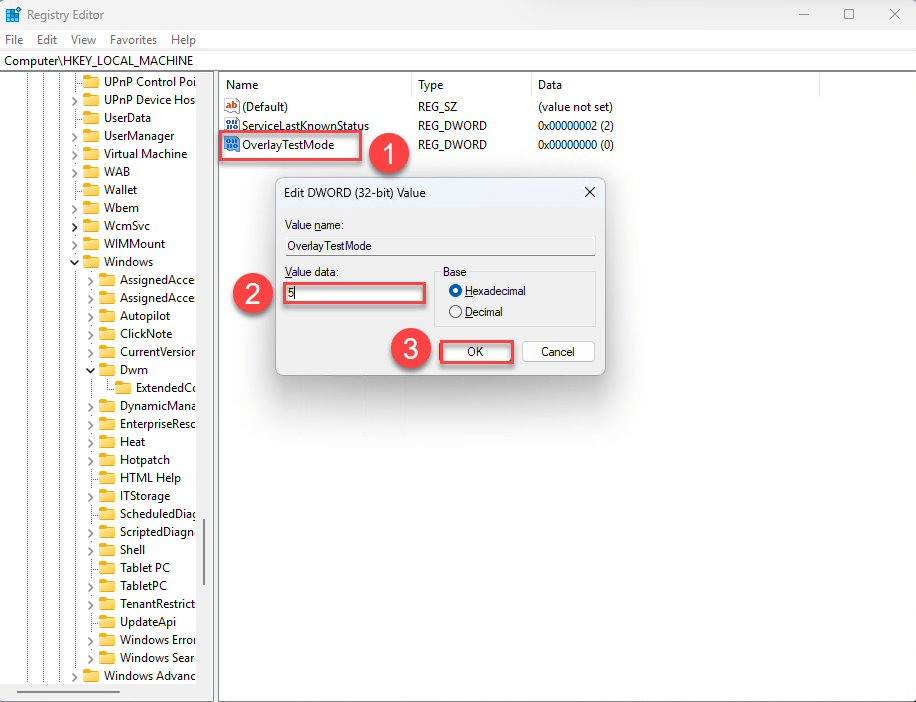This screenshot has width=916, height=702.
Task: Select the Decimal base option
Action: tap(456, 312)
